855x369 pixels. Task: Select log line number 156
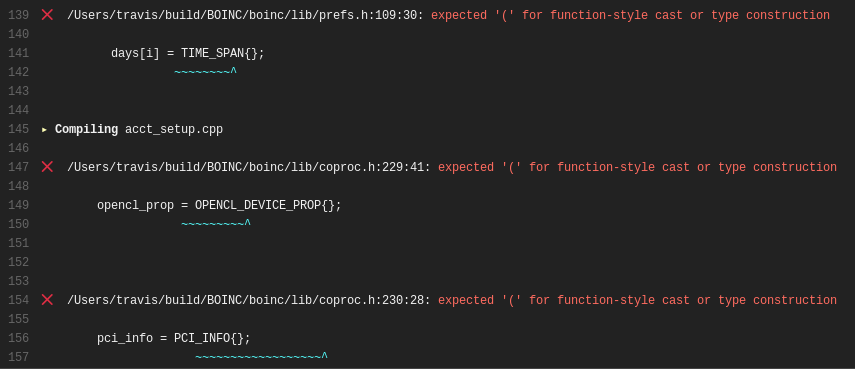point(19,338)
